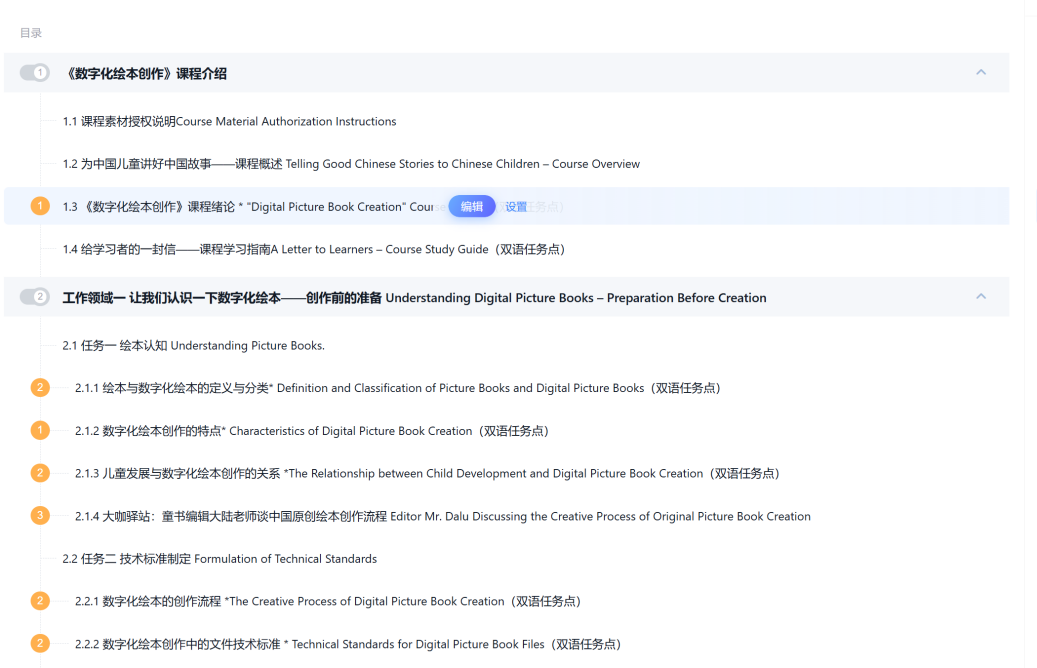Click the orange task-count badge for 2.1.2
Screen dimensions: 1037x668
pos(40,431)
